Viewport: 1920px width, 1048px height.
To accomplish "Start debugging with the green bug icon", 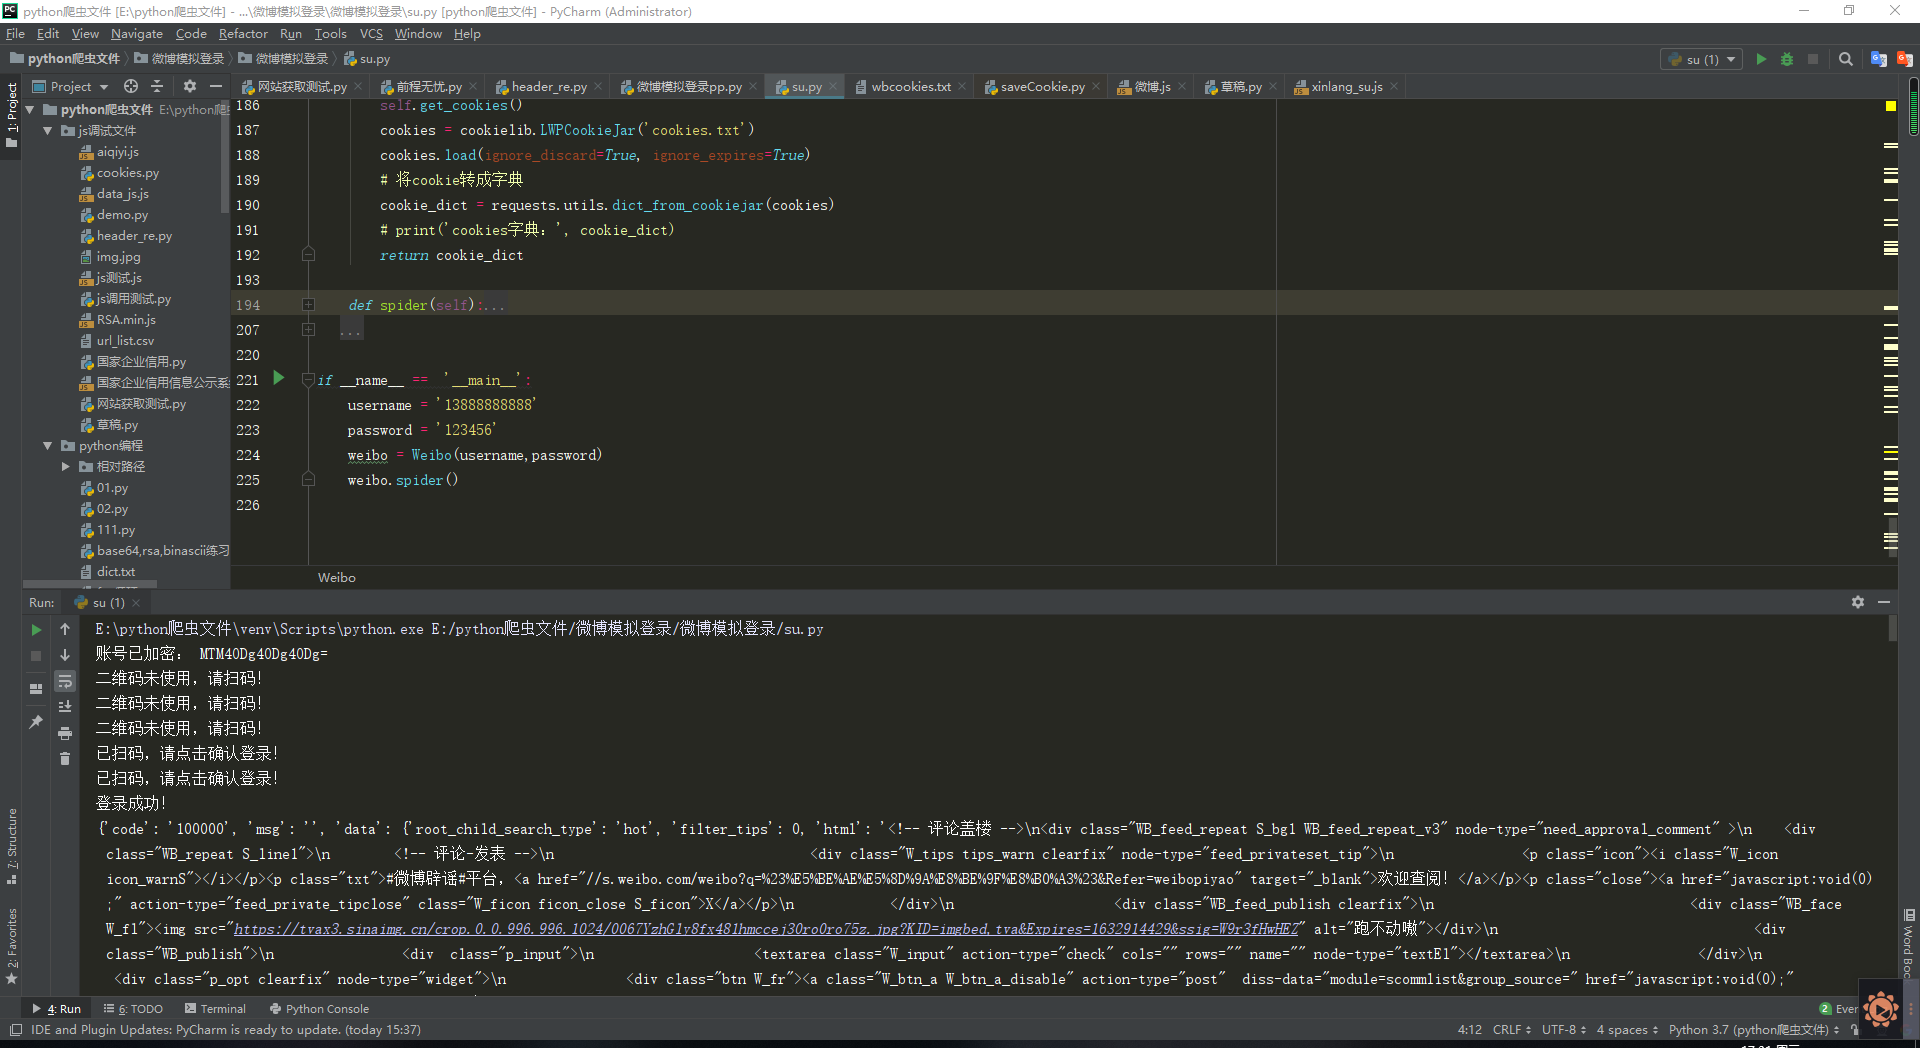I will [1787, 59].
